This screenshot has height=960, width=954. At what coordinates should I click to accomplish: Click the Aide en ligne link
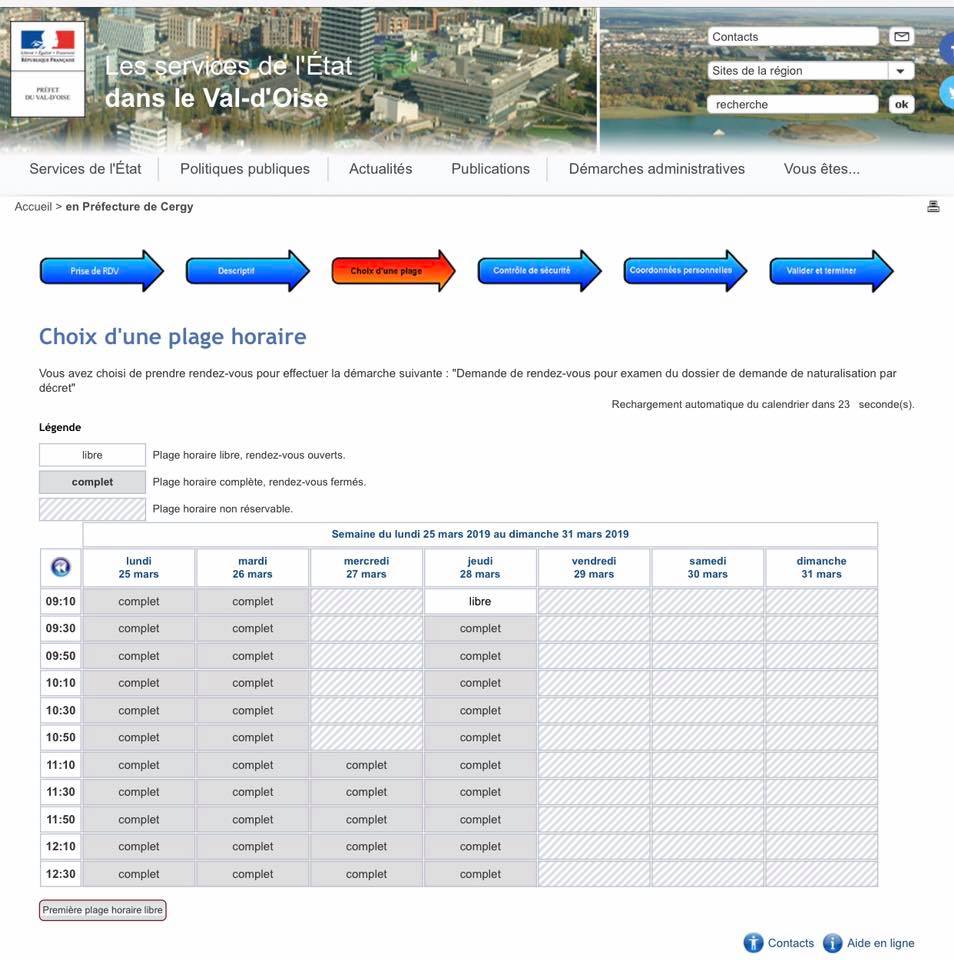(x=881, y=943)
